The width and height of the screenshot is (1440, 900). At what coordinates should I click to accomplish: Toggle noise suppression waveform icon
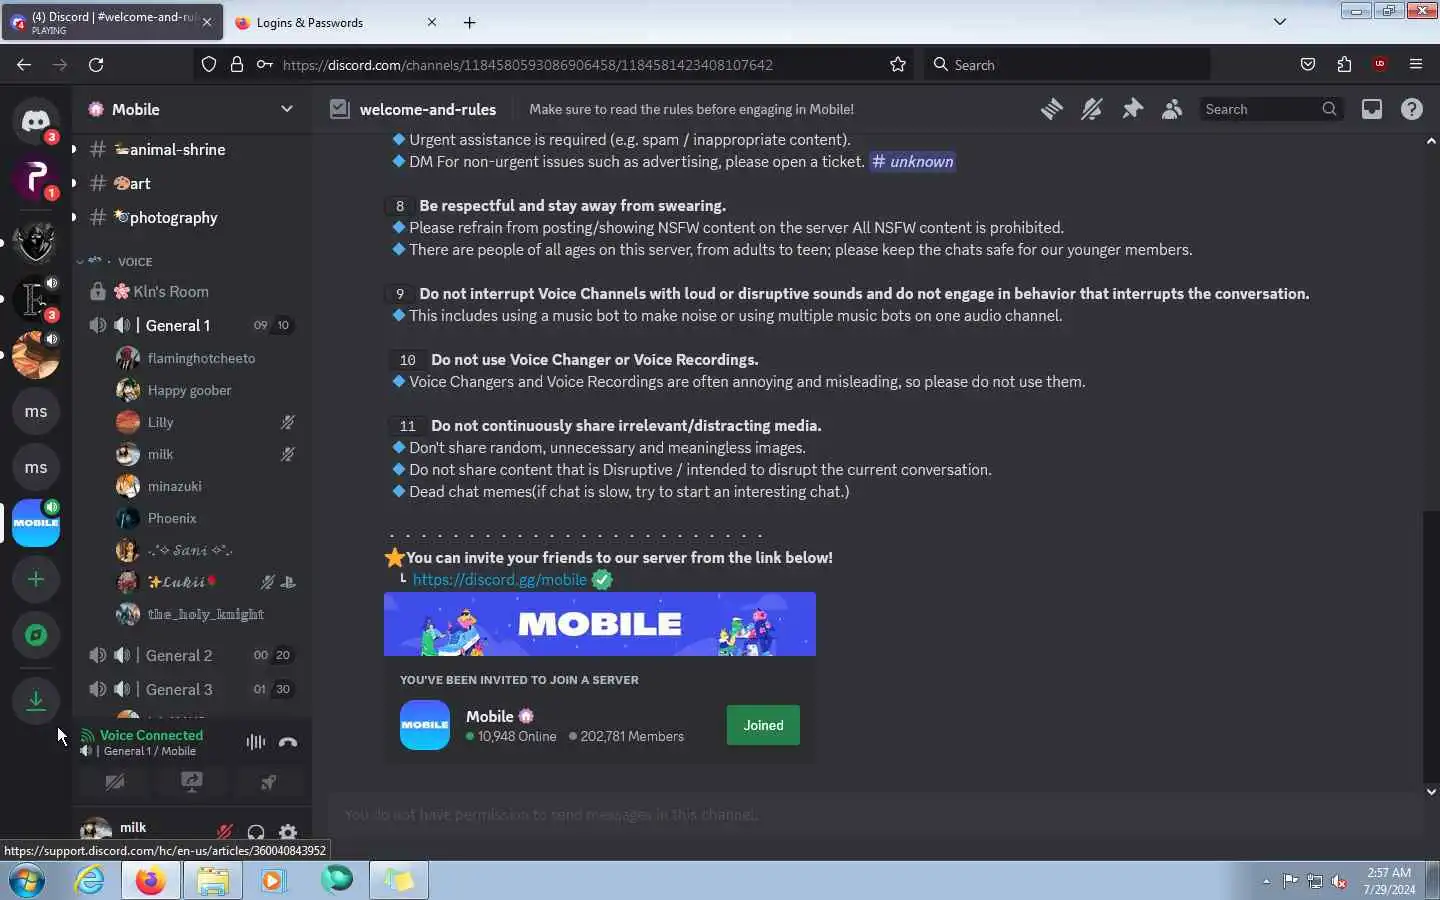pyautogui.click(x=256, y=742)
